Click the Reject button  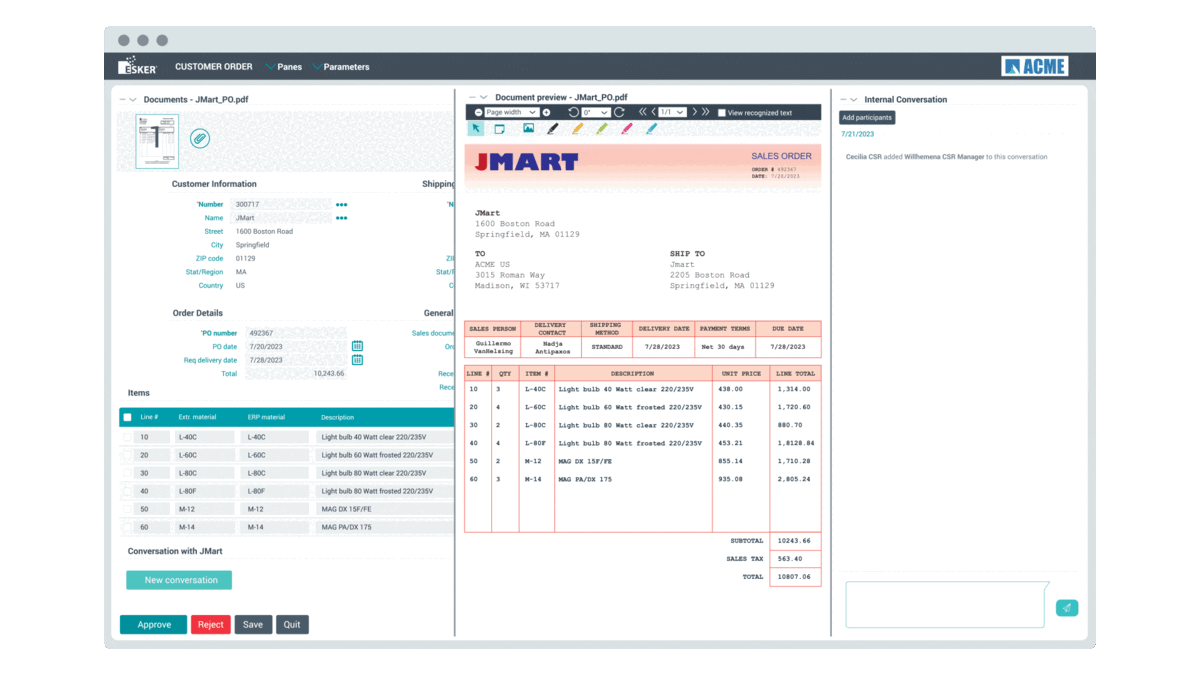click(211, 625)
